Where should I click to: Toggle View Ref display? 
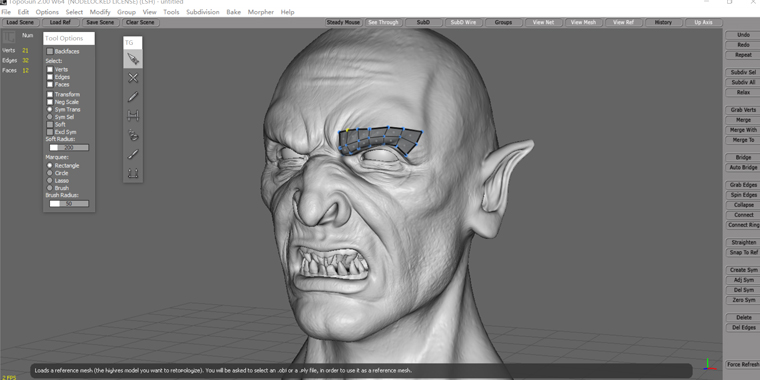[623, 22]
